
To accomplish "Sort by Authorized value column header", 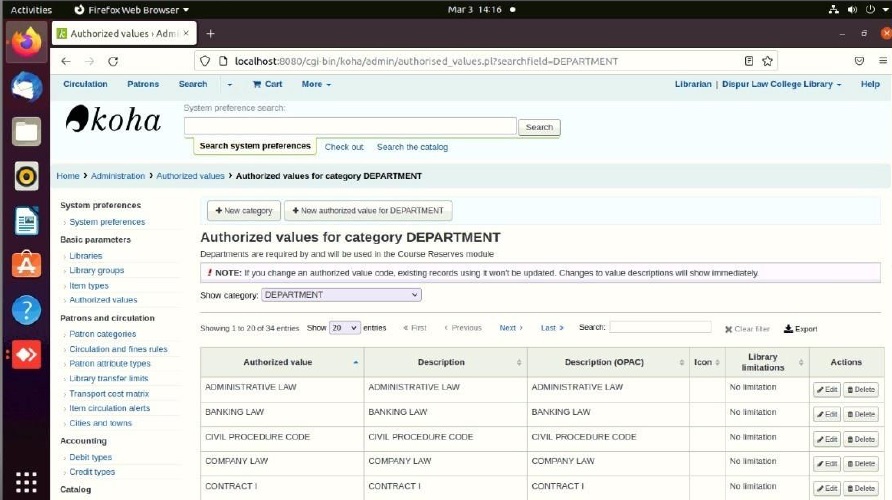I will tap(279, 362).
